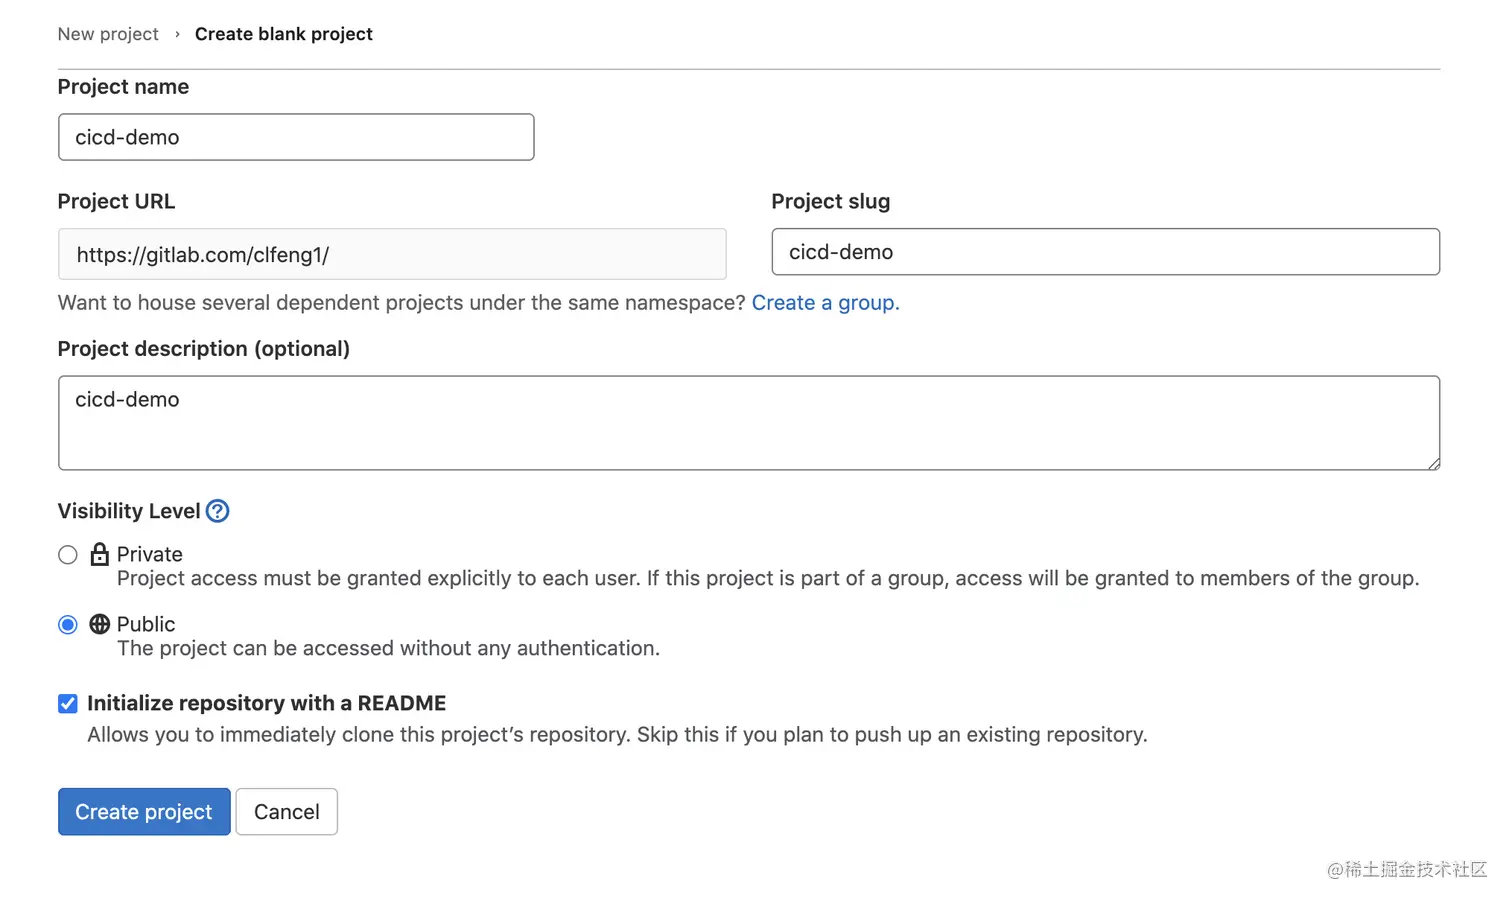
Task: Click the Create blank project breadcrumb
Action: coord(284,34)
